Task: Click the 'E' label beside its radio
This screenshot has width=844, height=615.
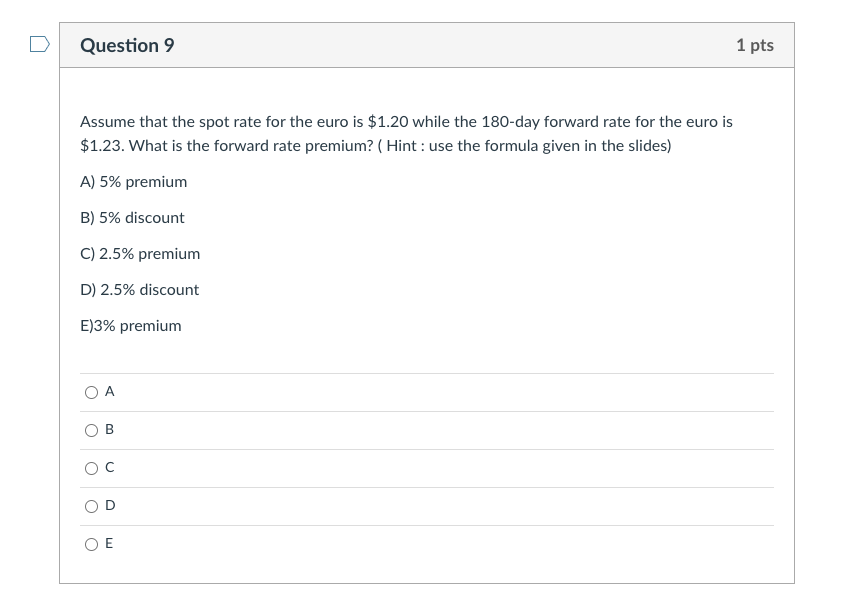Action: 110,544
